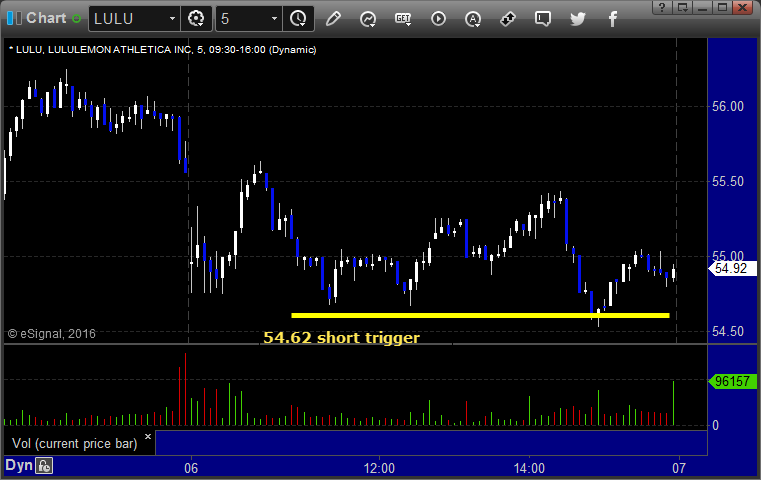Open the symbol settings gear menu
The width and height of the screenshot is (761, 480).
pos(196,18)
